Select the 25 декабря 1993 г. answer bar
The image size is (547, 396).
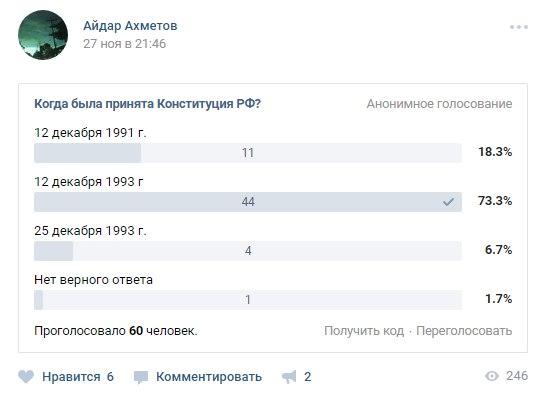click(248, 251)
